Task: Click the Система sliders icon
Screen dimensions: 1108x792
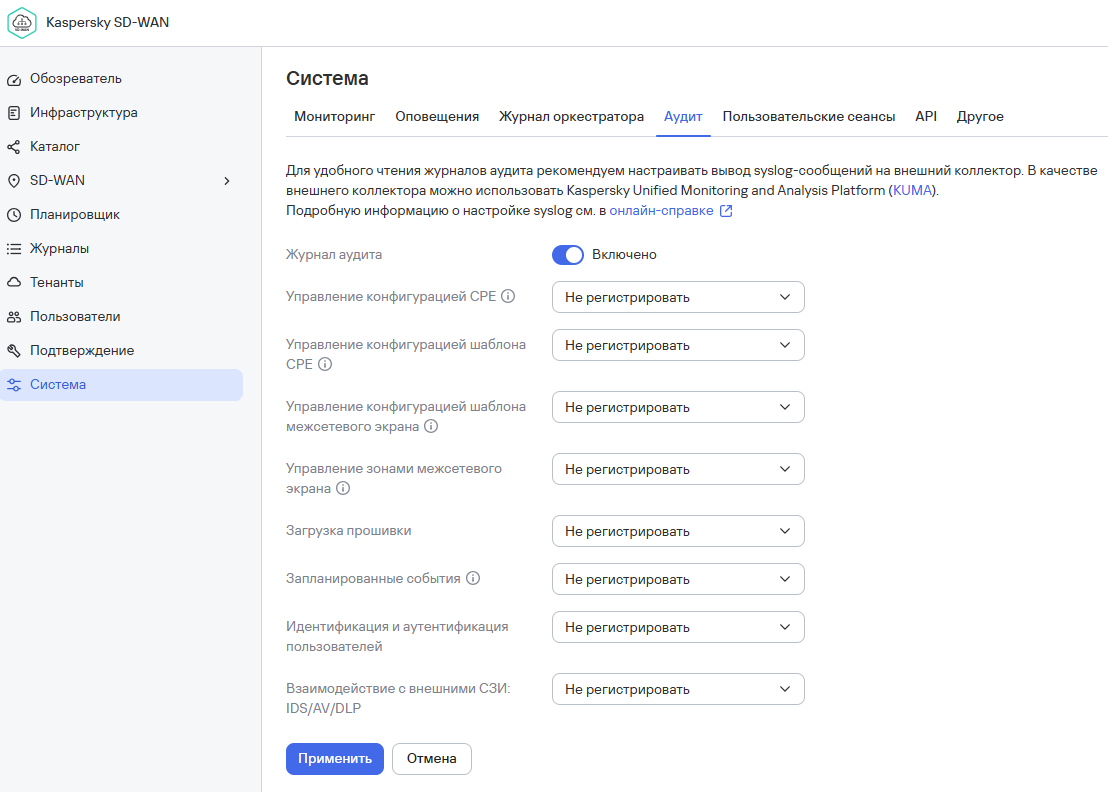Action: pyautogui.click(x=14, y=385)
